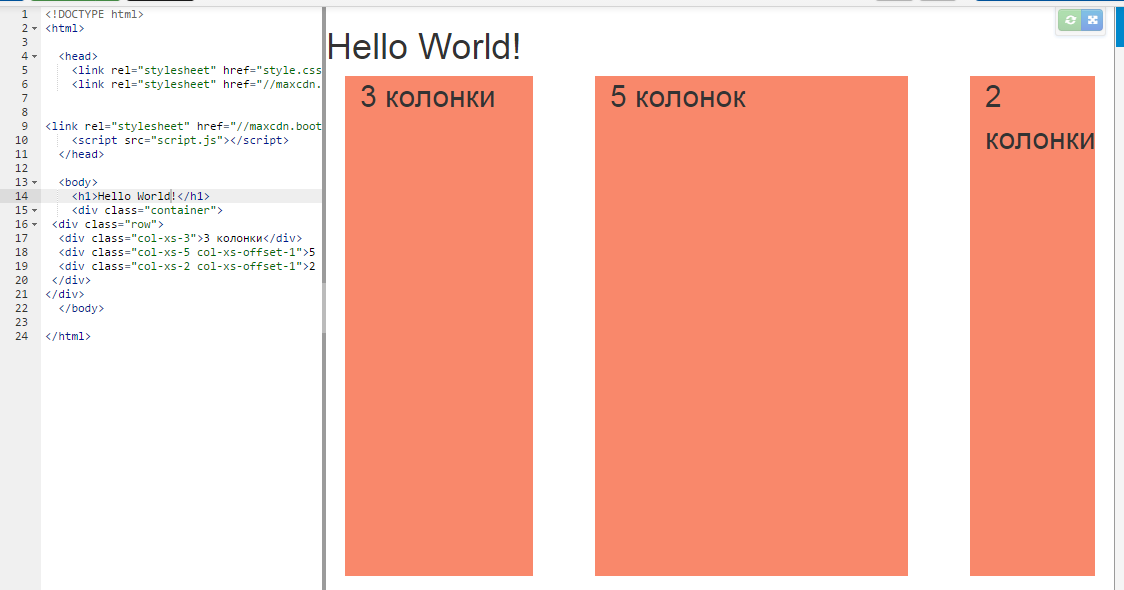Click the '5 колонок' column in the preview

point(750,320)
